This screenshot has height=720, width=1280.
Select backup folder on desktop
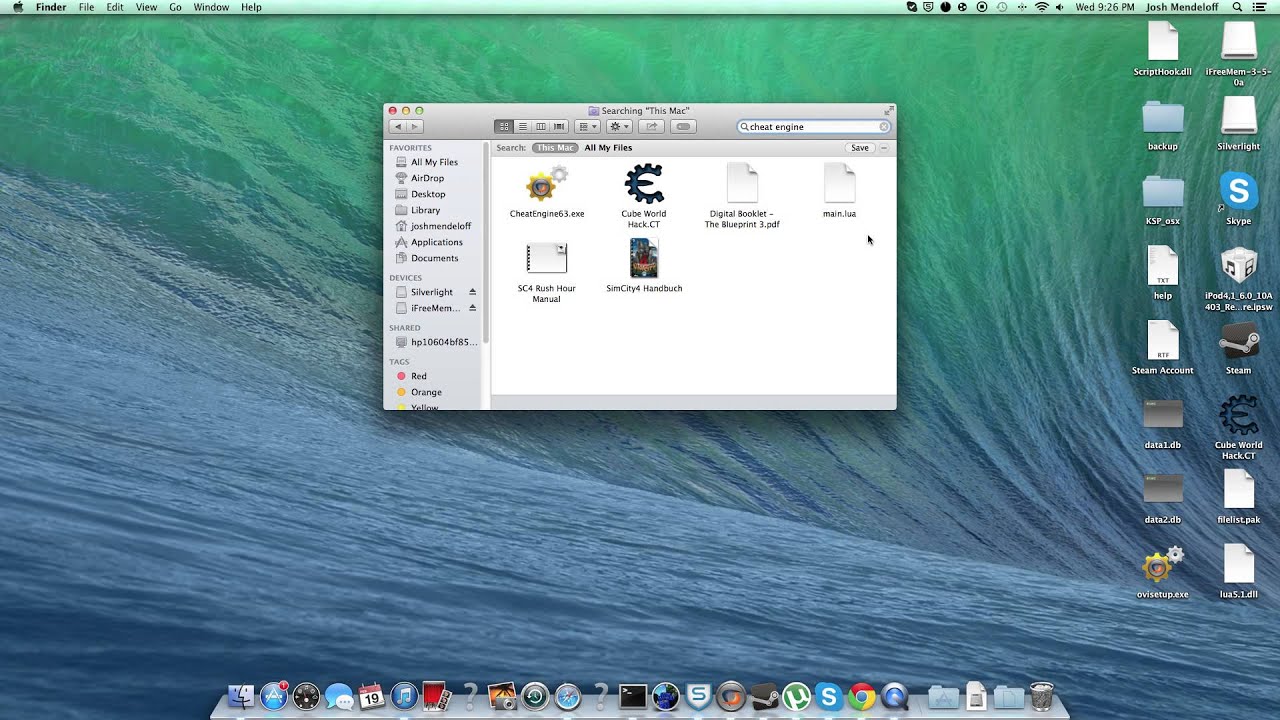1162,125
